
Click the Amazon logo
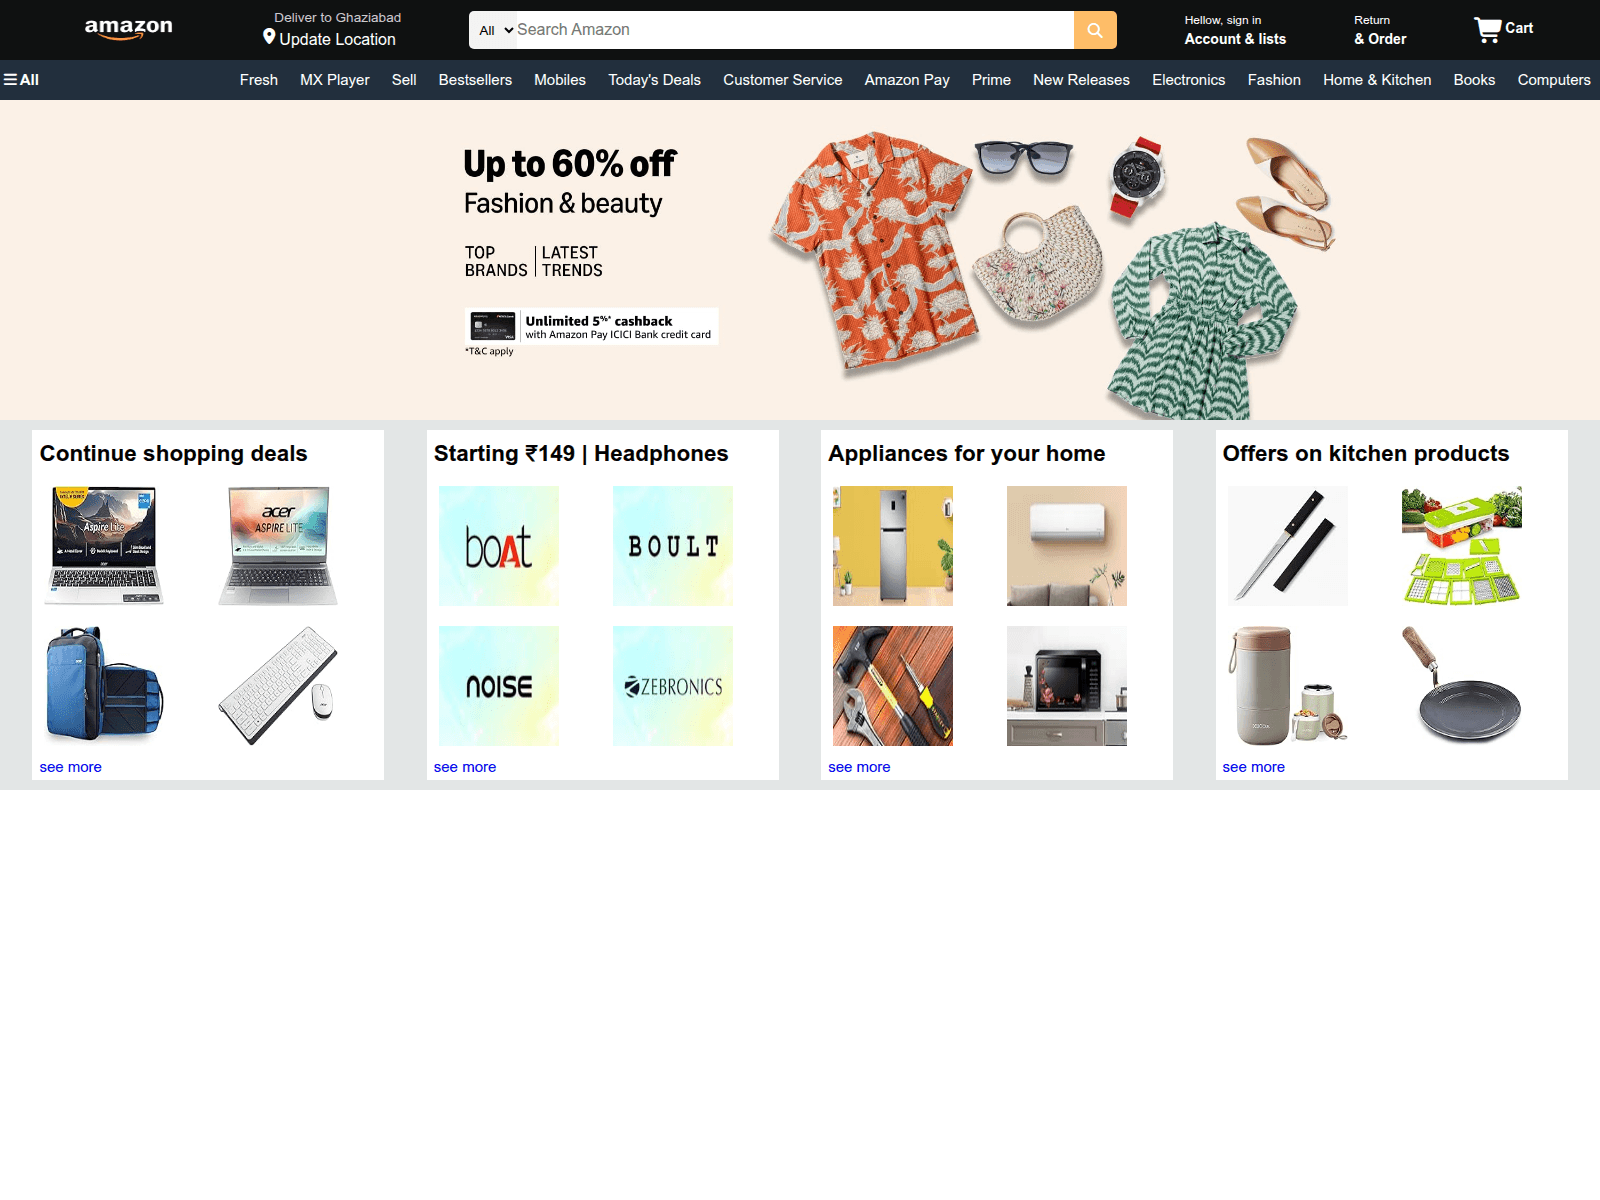pos(128,29)
